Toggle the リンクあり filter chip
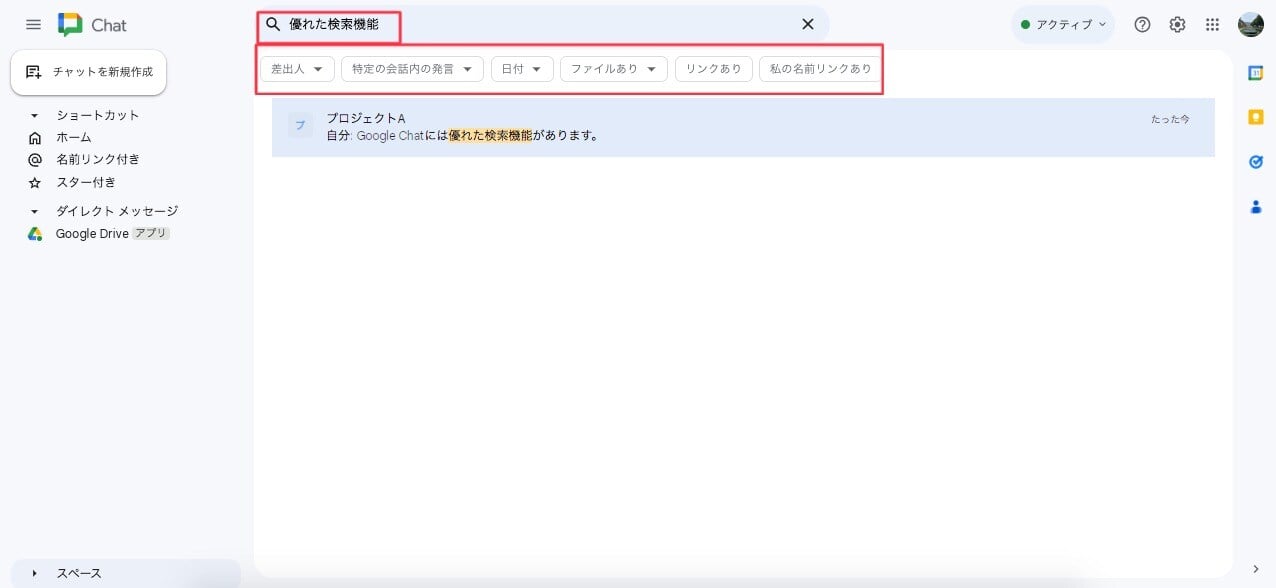The image size is (1276, 588). click(714, 69)
